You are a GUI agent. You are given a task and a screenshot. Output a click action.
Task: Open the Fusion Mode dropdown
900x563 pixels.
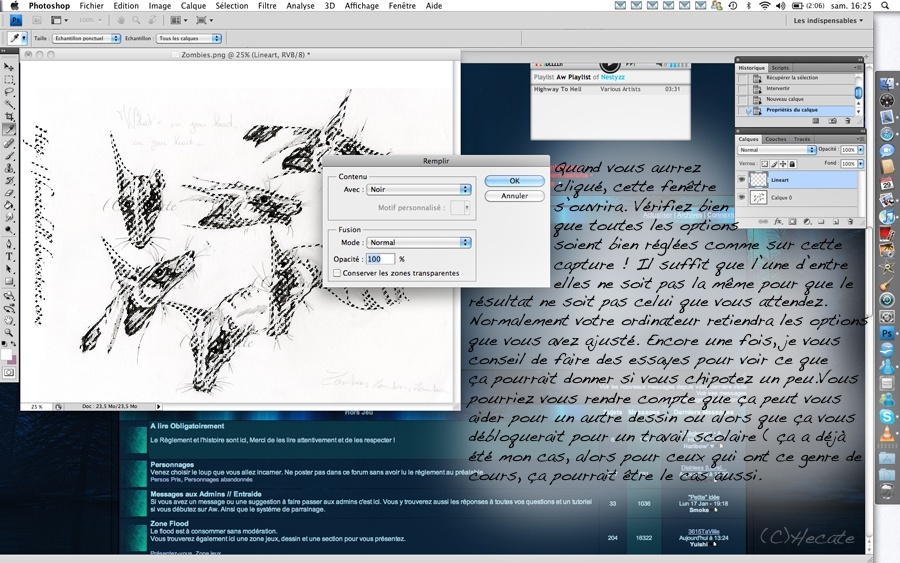[x=419, y=243]
